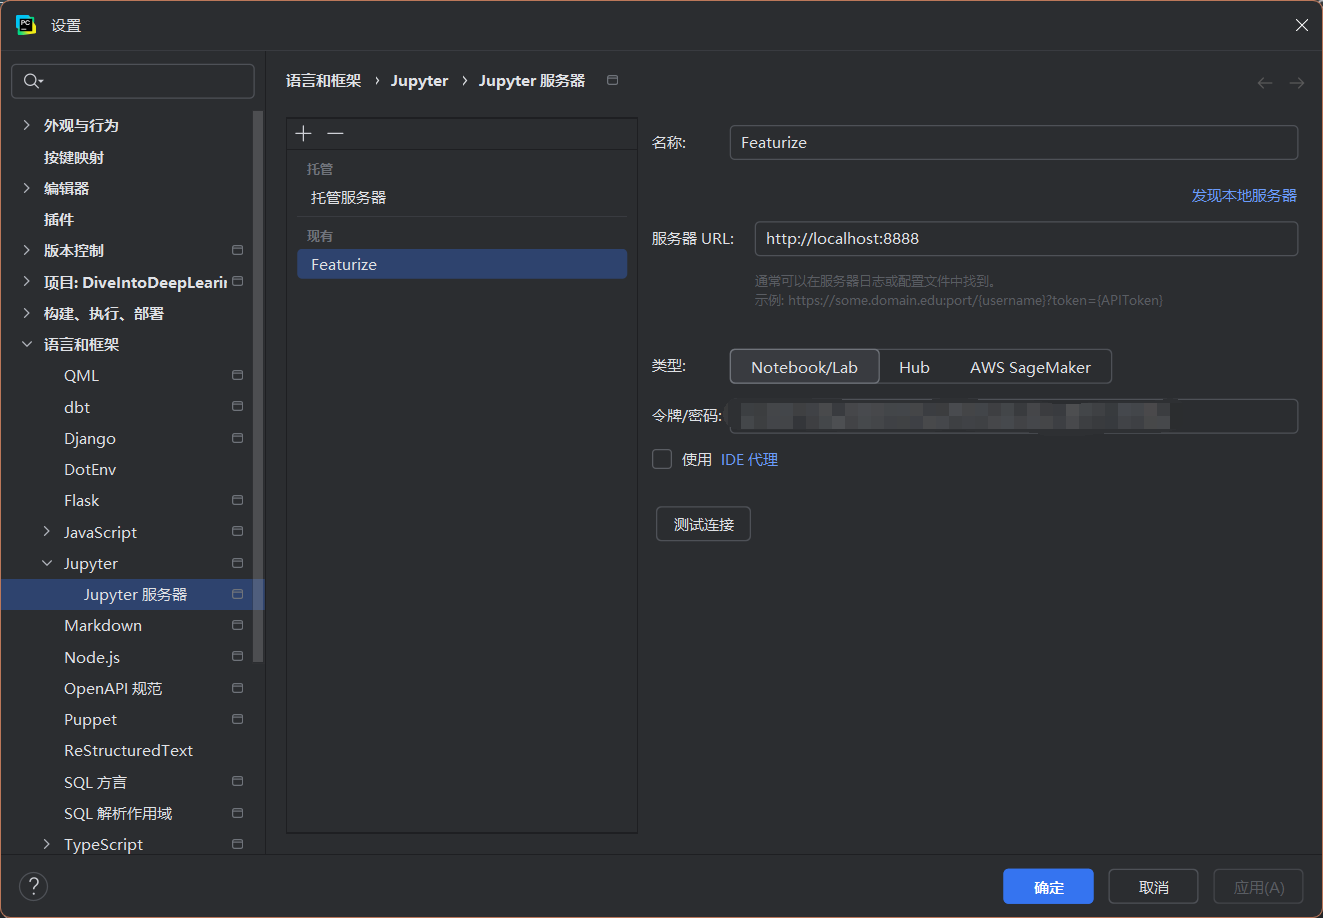Click 测试连接 button
The image size is (1323, 918).
pyautogui.click(x=703, y=524)
